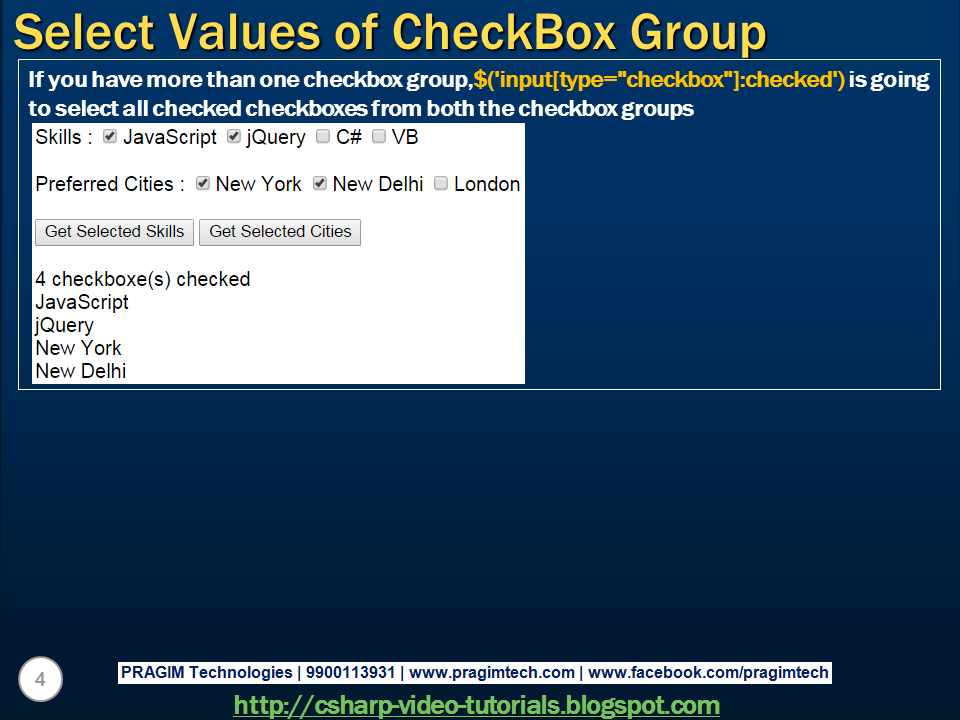Select the New Delhi result line
Viewport: 960px width, 720px height.
[80, 371]
